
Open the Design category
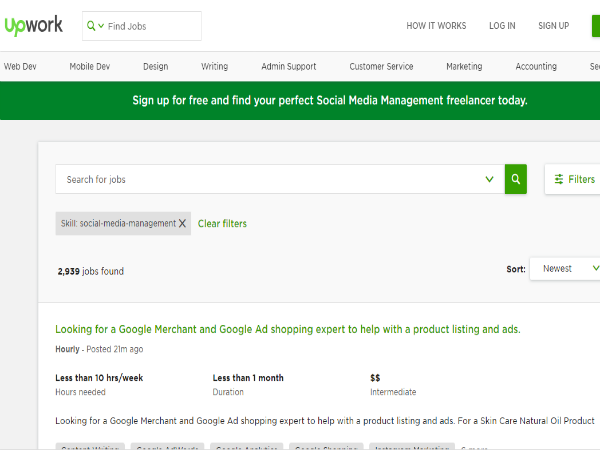tap(155, 67)
